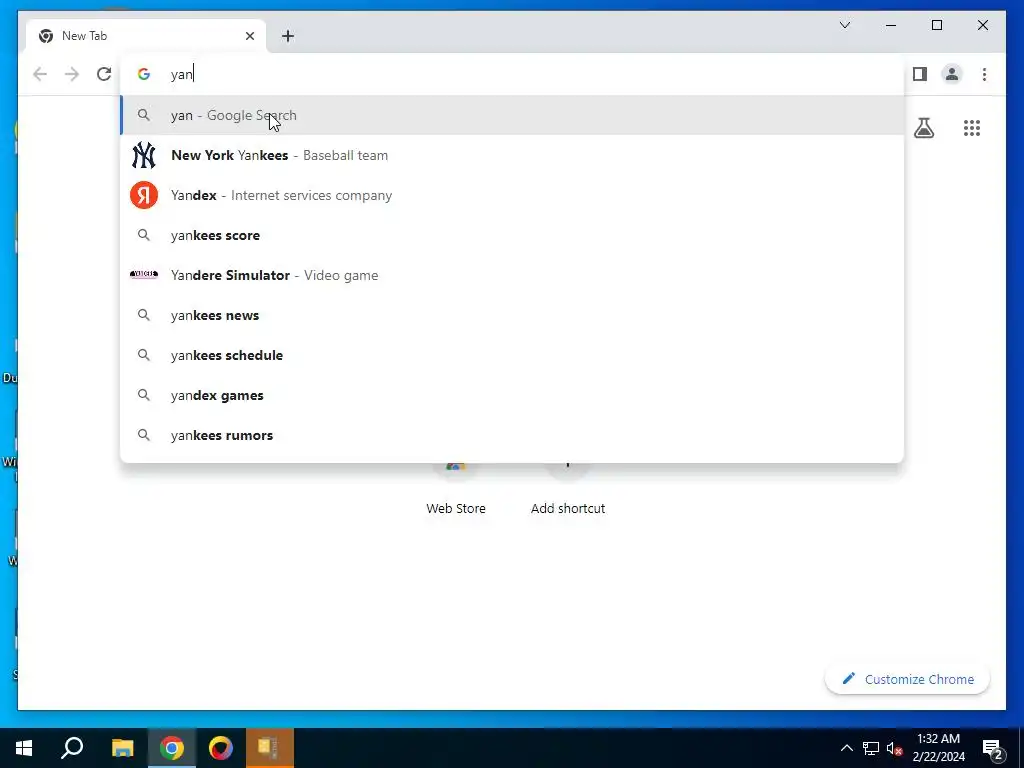Screen dimensions: 1024x768
Task: Pick the 'yankees schedule' suggestion
Action: [x=513, y=355]
